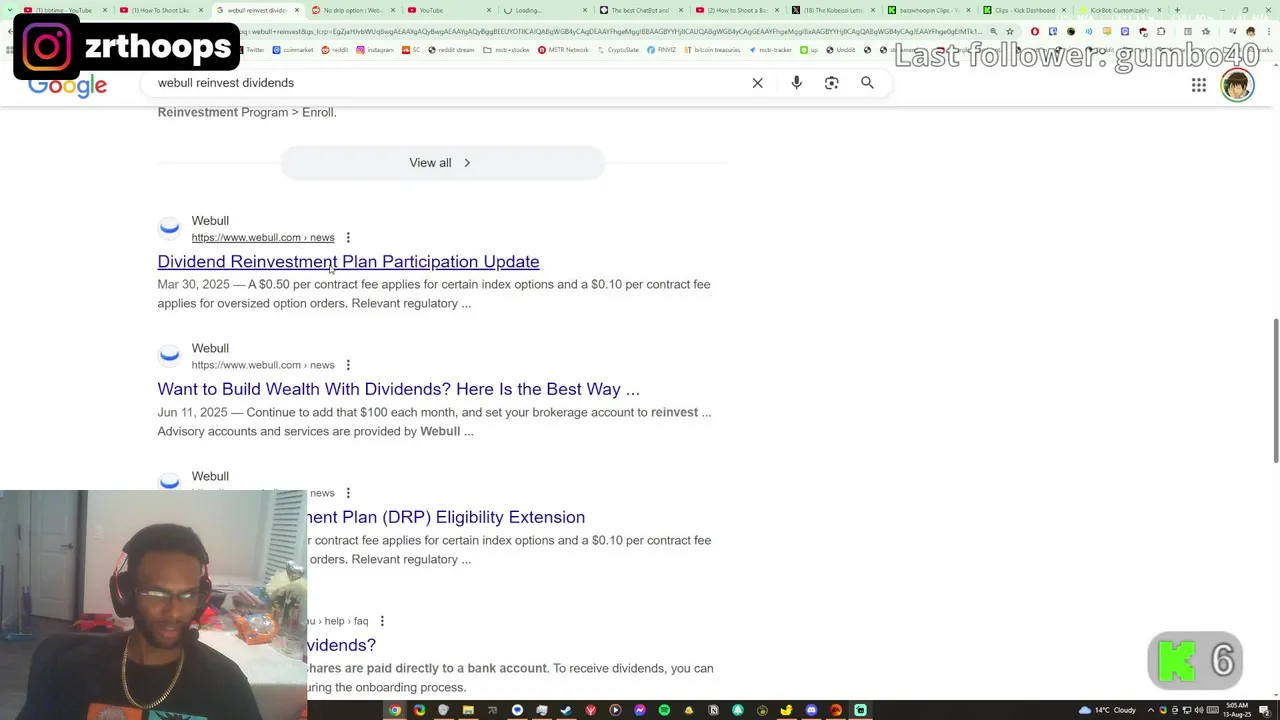Open options for Want to Build Wealth result
This screenshot has height=720, width=1280.
click(x=348, y=366)
